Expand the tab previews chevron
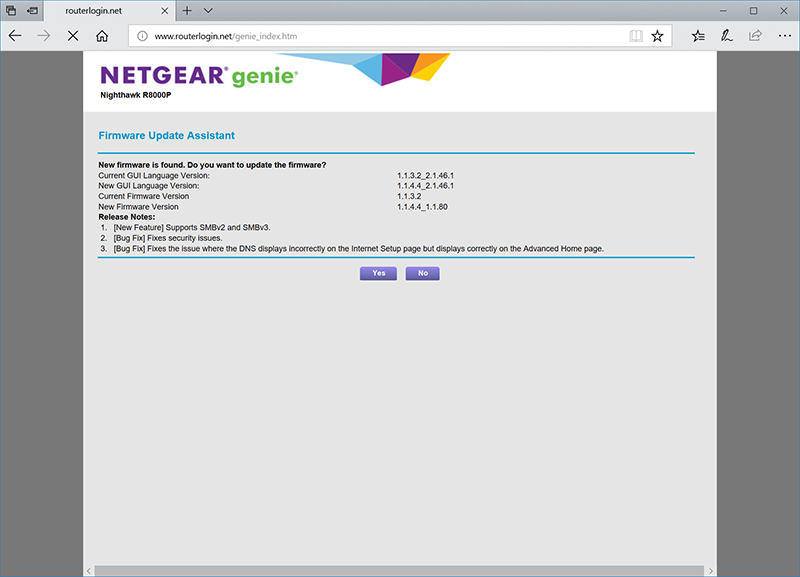Screen dimensions: 800x577 click(208, 10)
